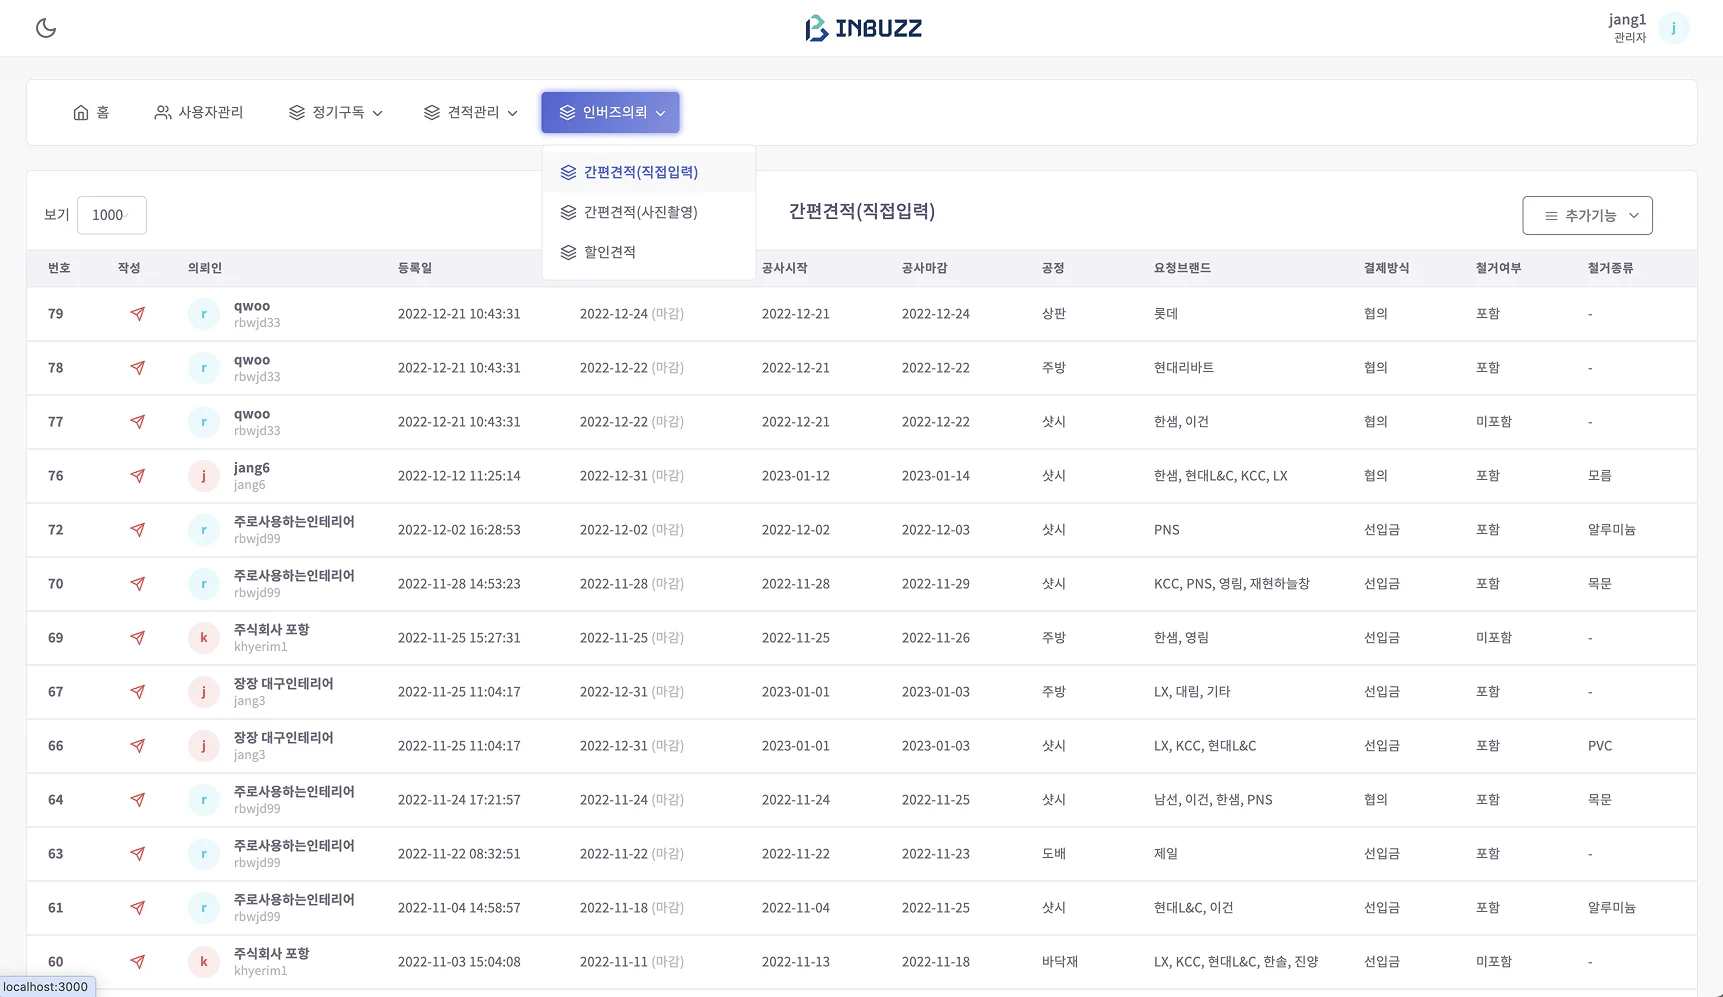Click brand cell 한샘, 현대L&C, KCC, LX
The image size is (1723, 997).
[1221, 476]
